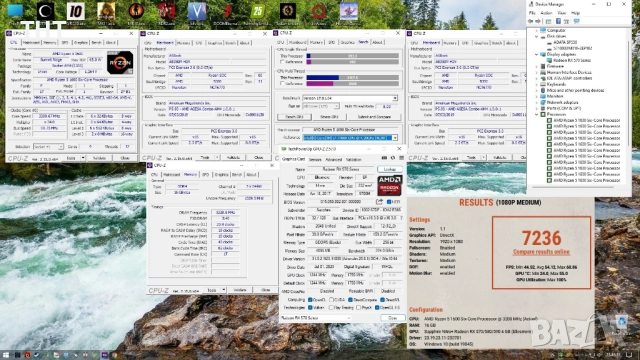Collapse Processors node in Device Manager
Viewport: 640px width, 360px height.
click(537, 114)
